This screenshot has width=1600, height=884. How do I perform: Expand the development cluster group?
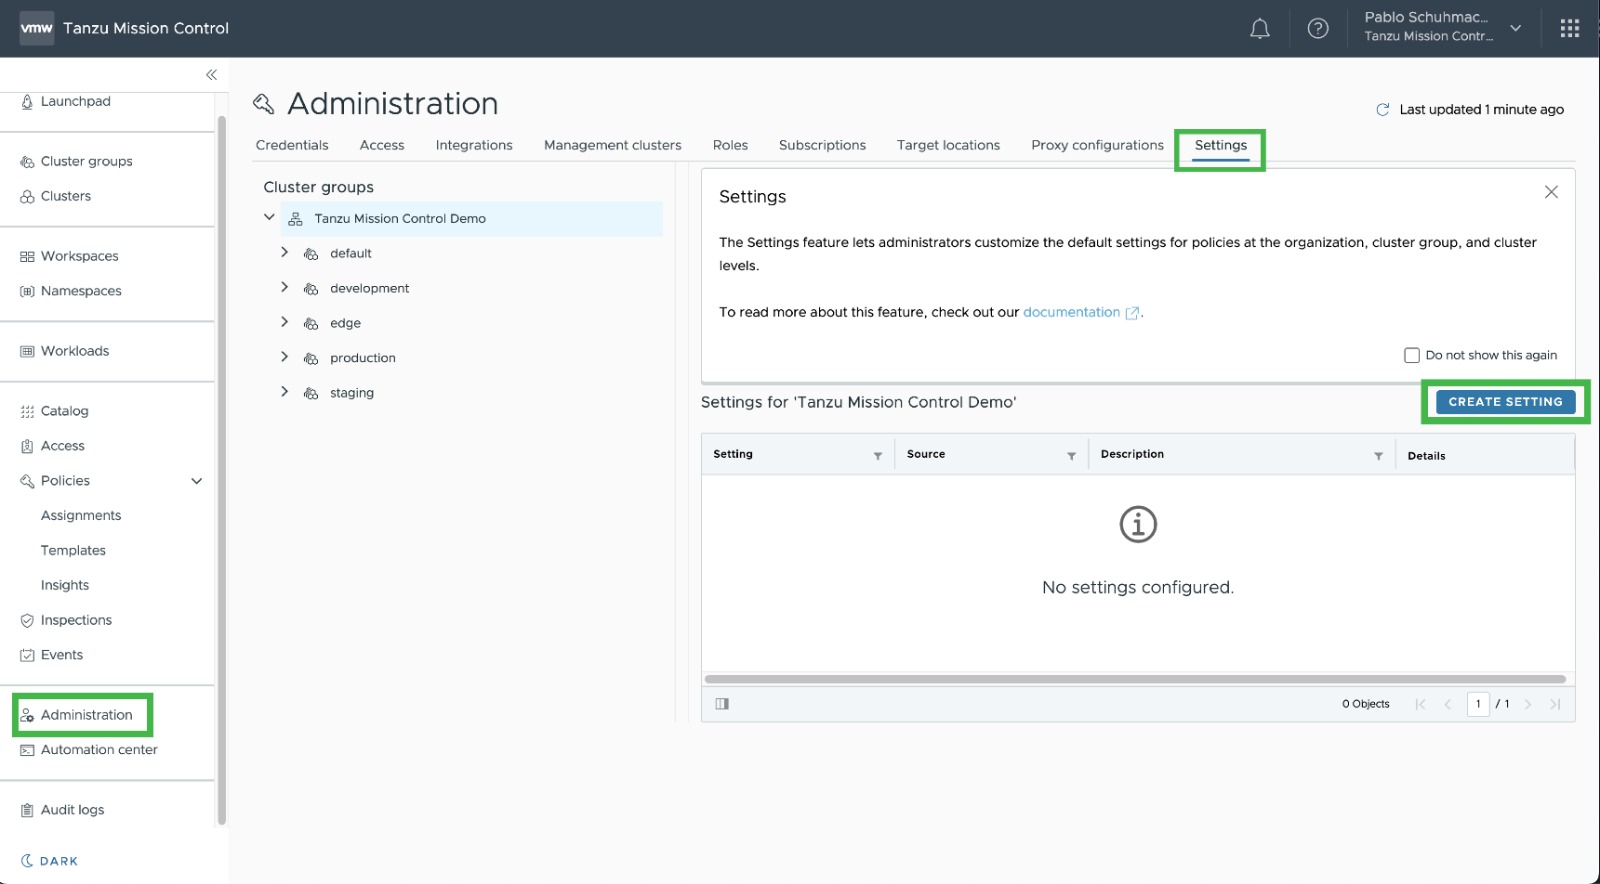(x=284, y=287)
